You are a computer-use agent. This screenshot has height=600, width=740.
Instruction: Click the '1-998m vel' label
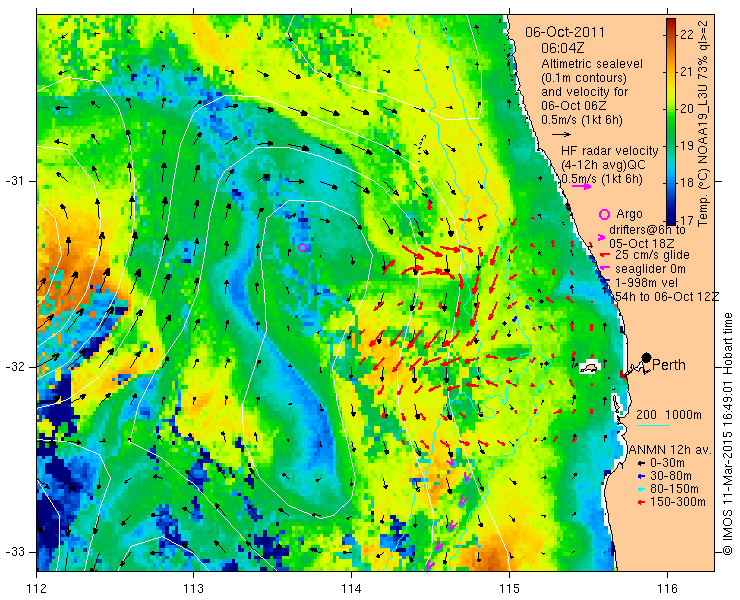[647, 283]
